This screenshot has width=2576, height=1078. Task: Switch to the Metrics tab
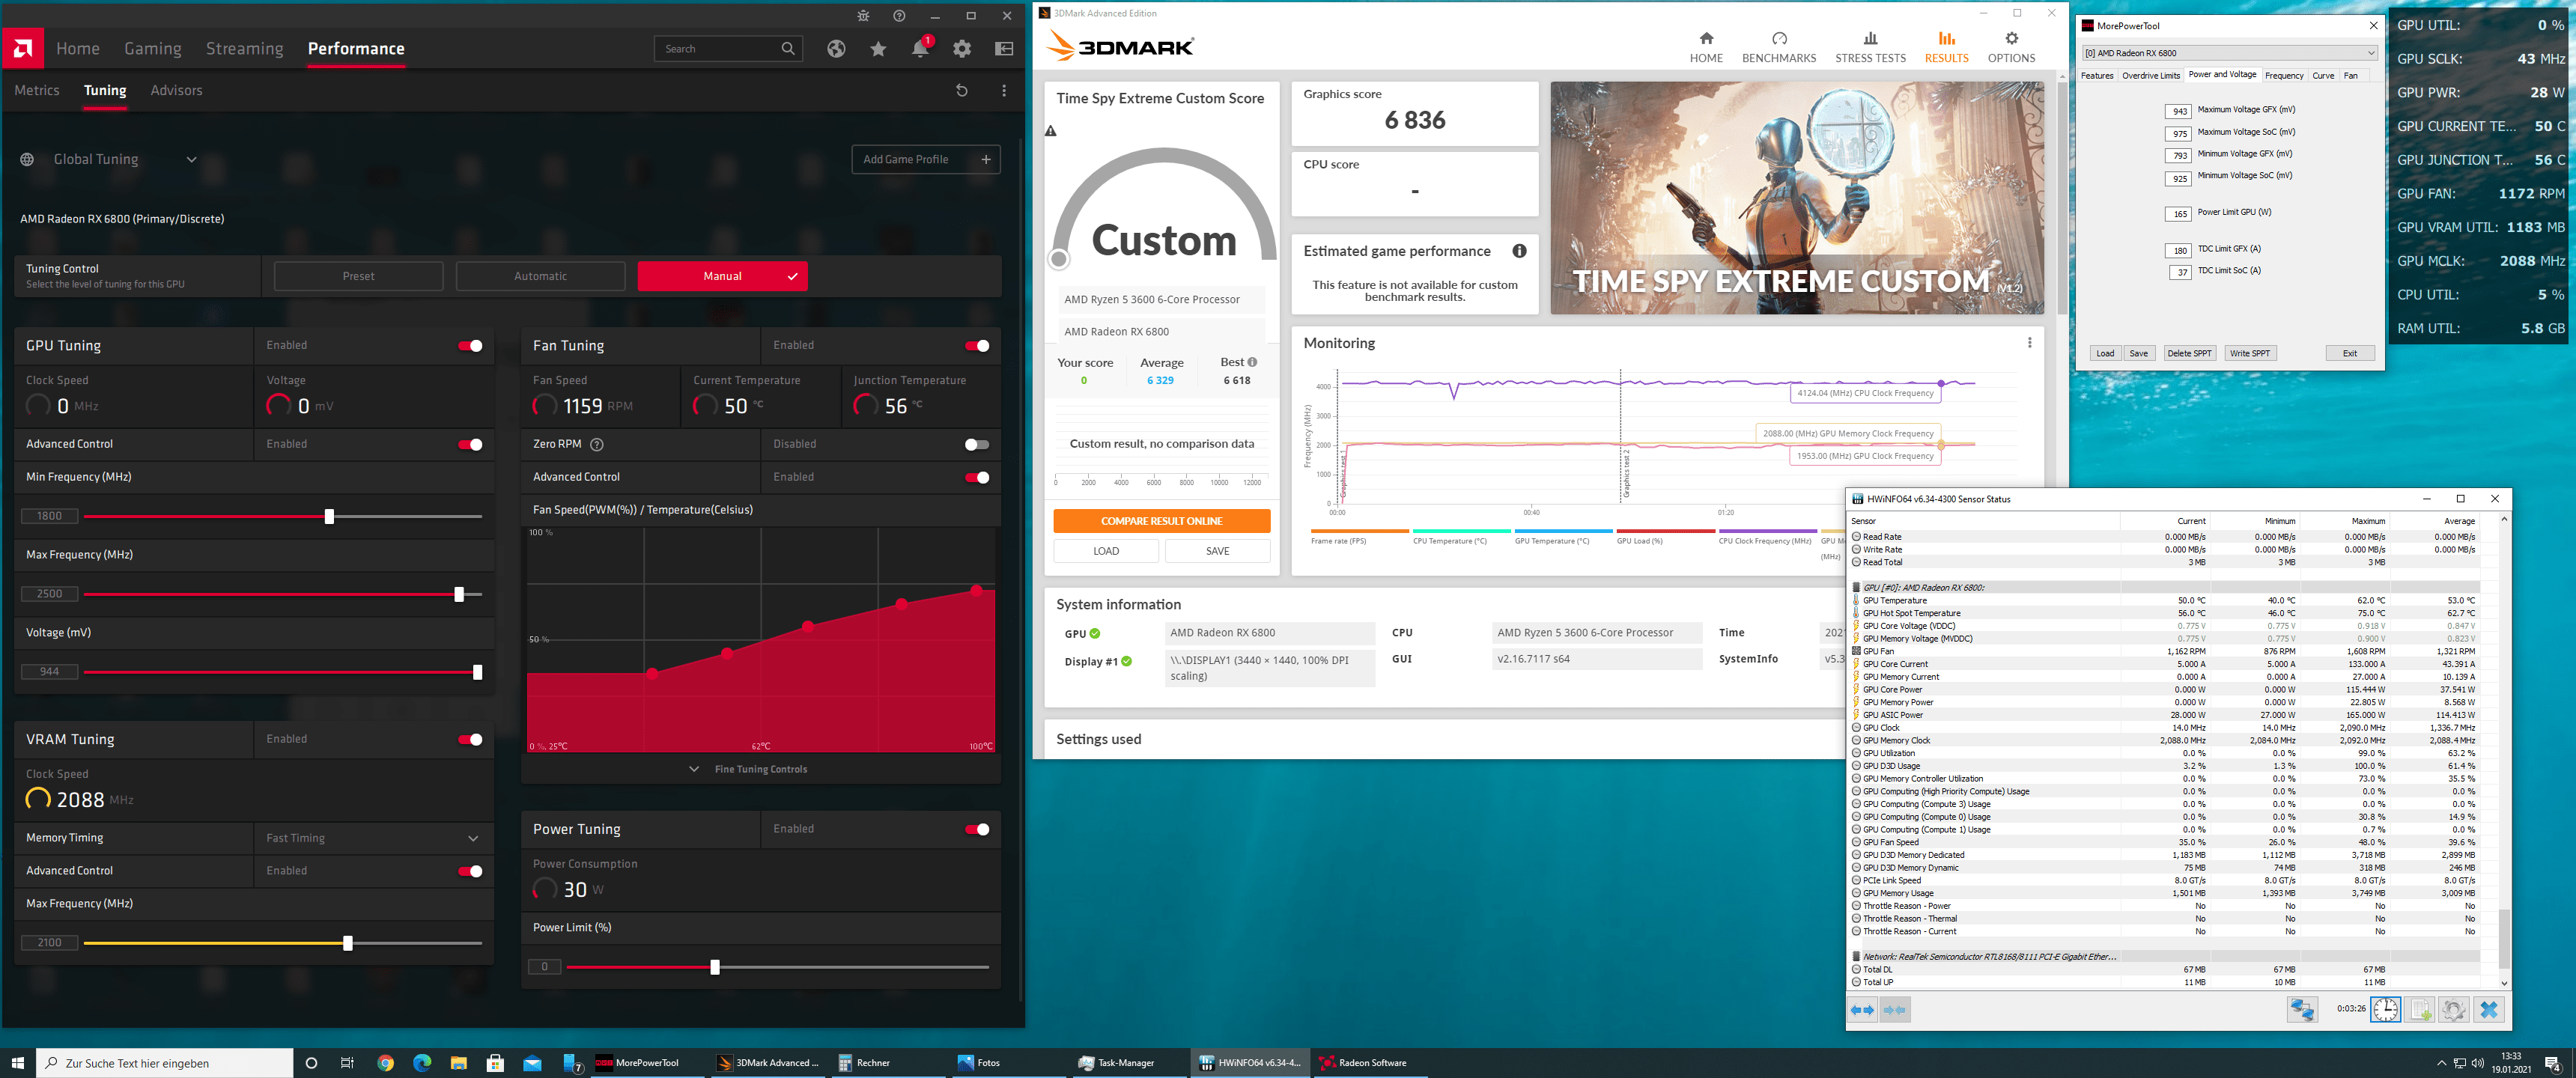[x=37, y=90]
